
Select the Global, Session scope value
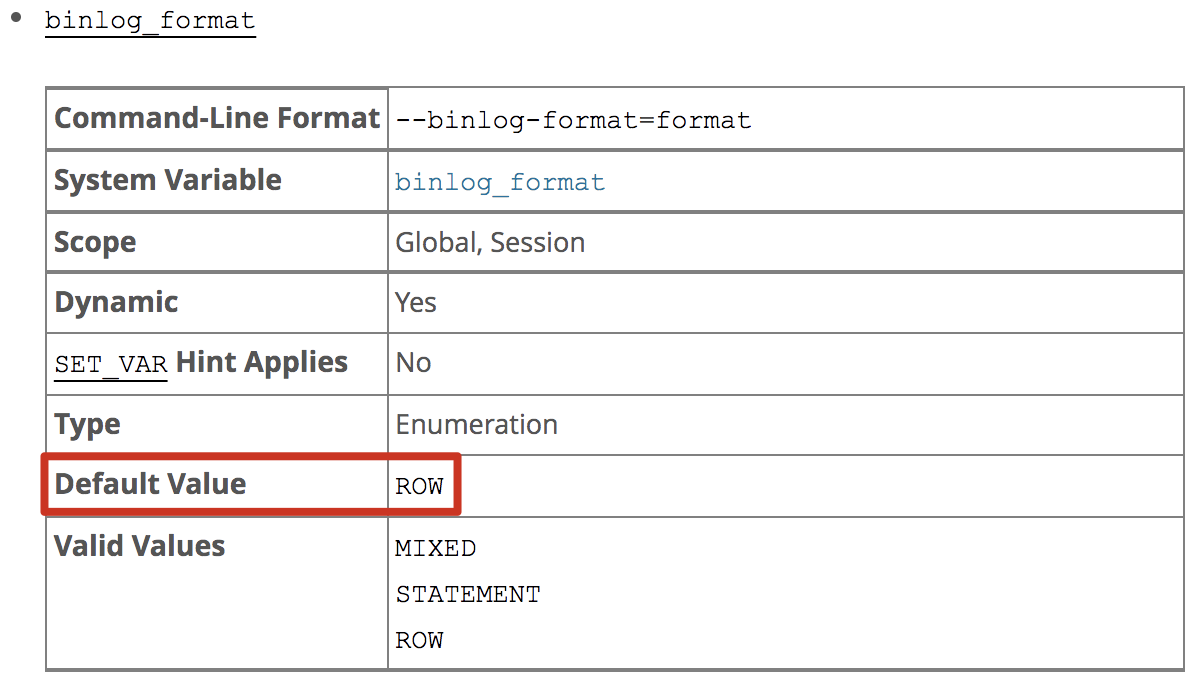pos(490,242)
